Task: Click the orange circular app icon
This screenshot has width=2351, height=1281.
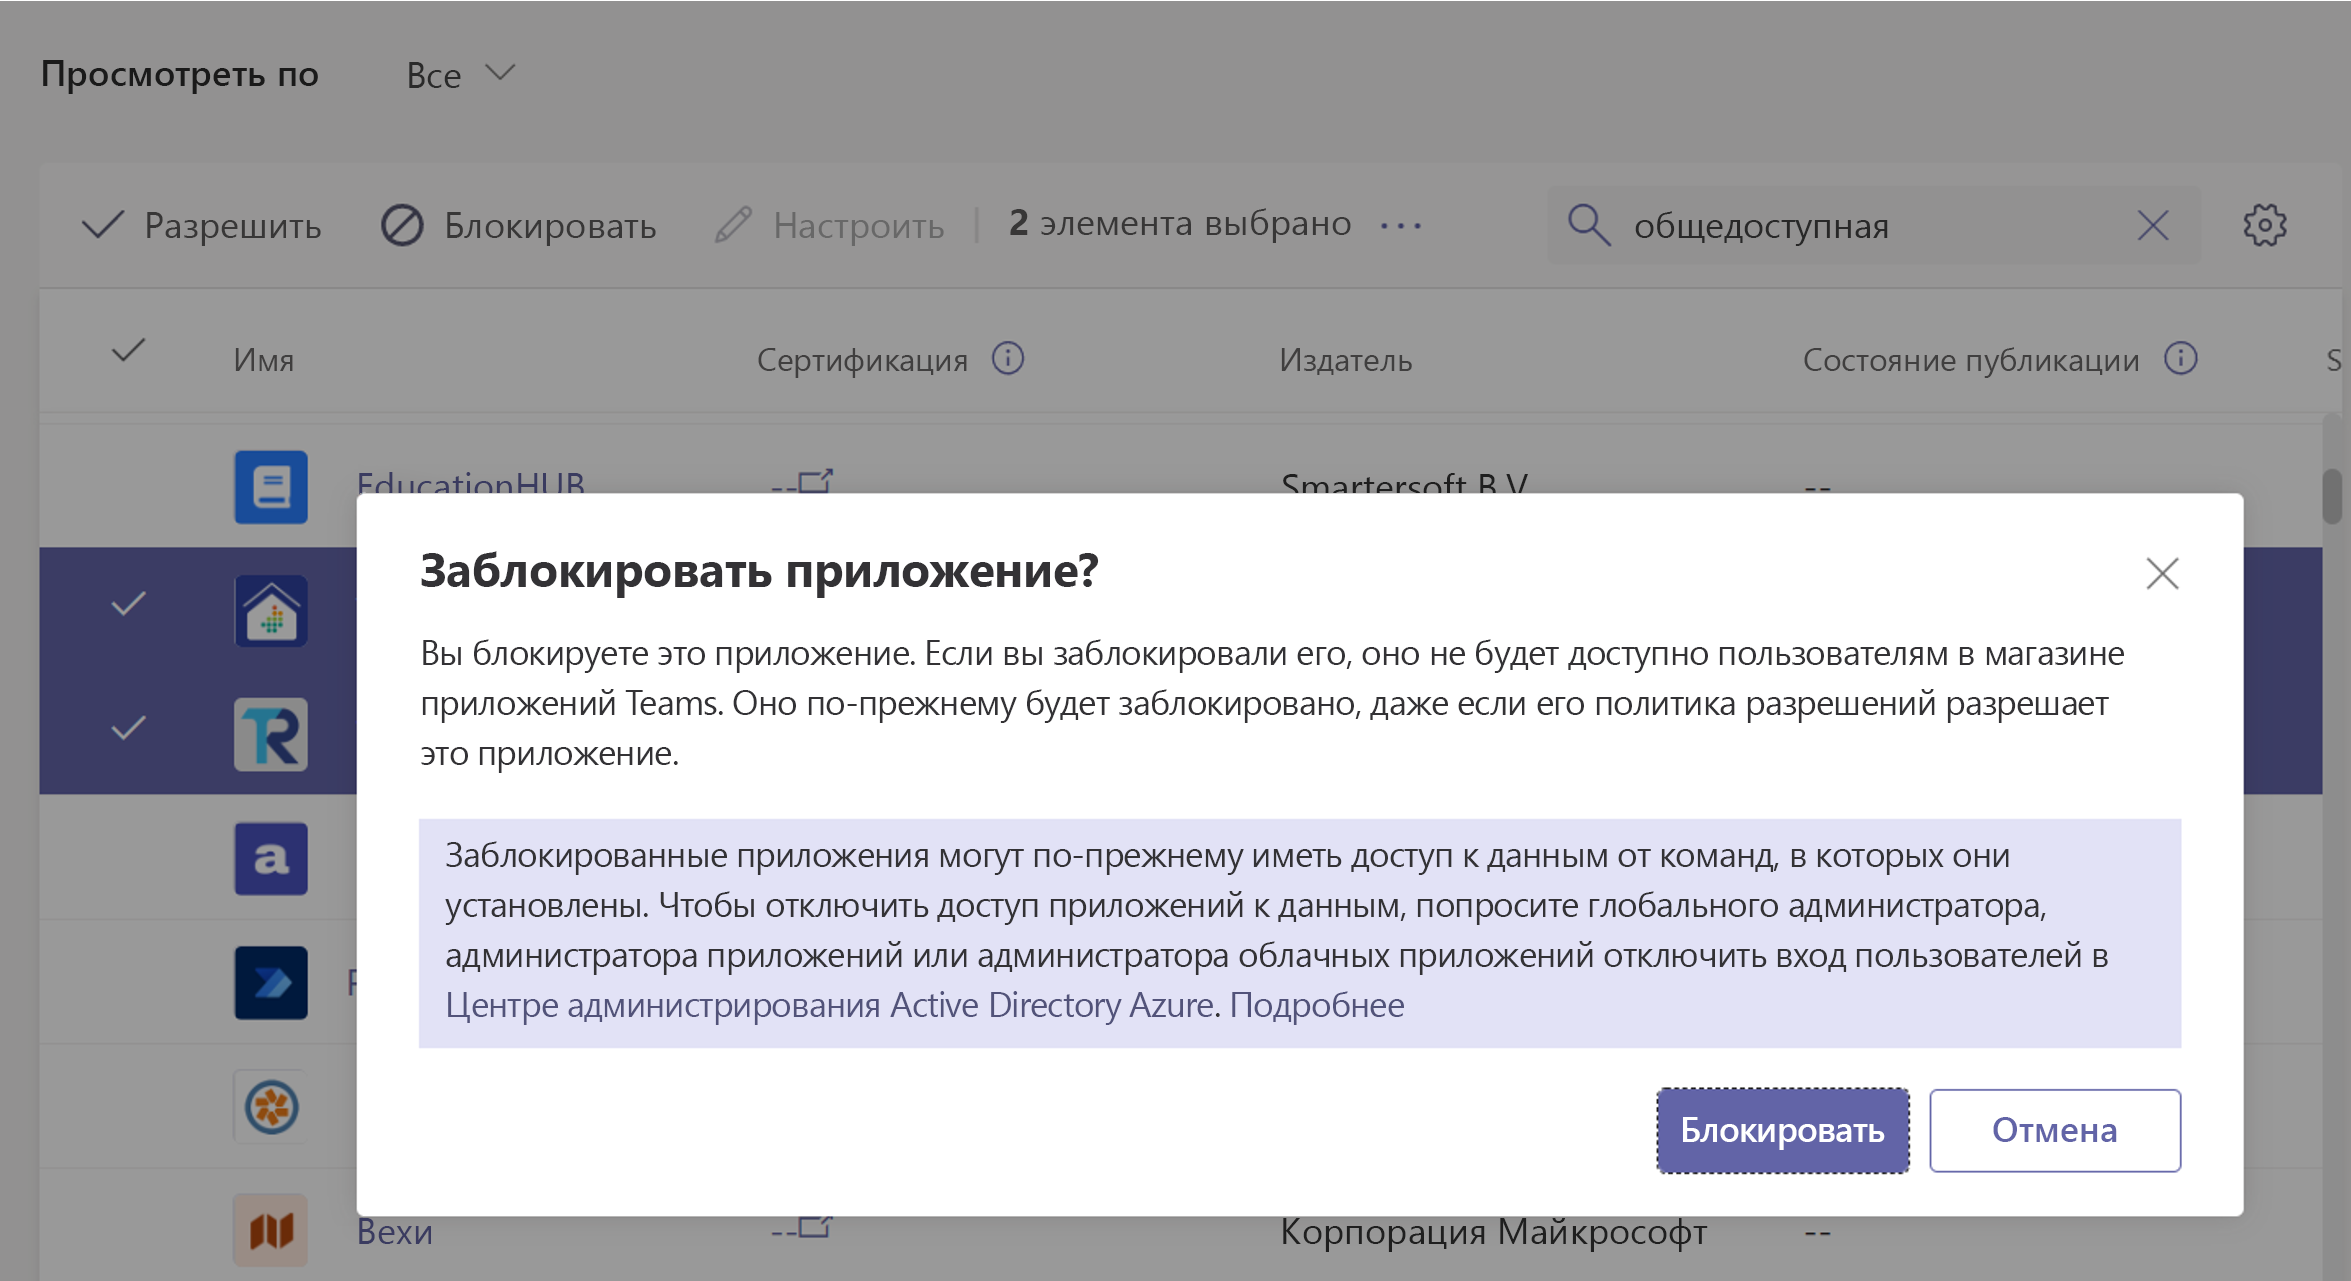Action: click(271, 1107)
